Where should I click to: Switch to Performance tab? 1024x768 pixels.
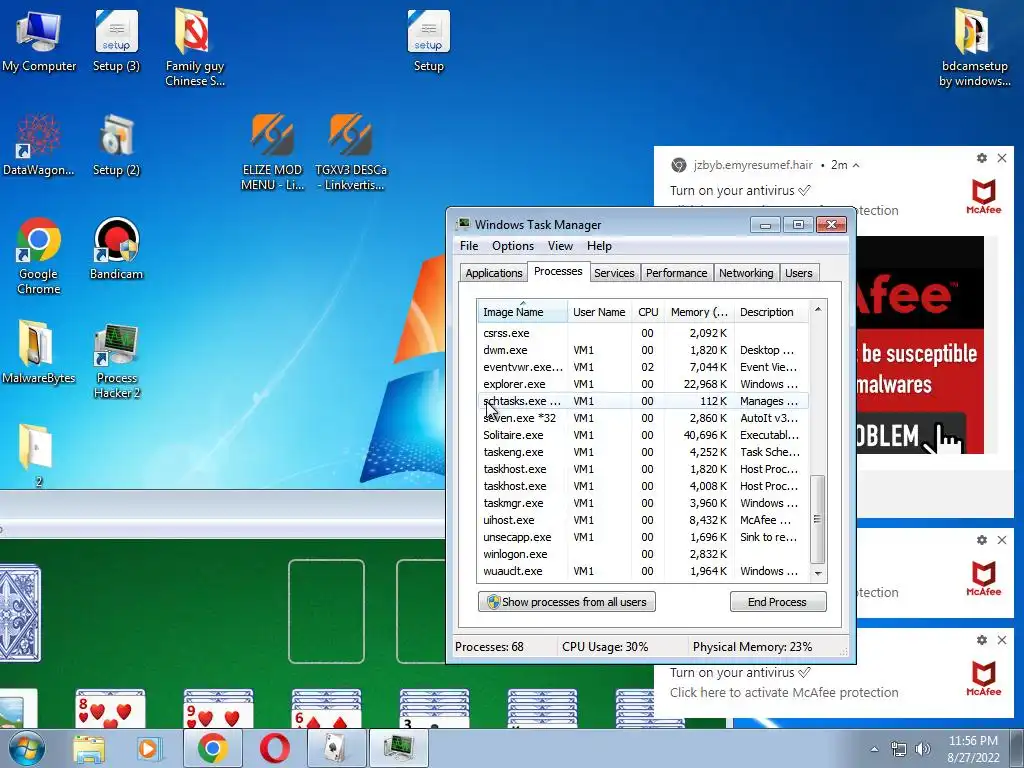[676, 273]
